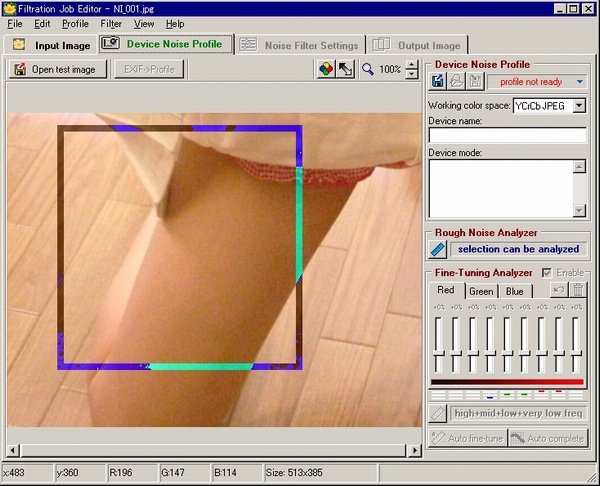Select the Red channel tab
The image size is (600, 486).
tap(446, 290)
